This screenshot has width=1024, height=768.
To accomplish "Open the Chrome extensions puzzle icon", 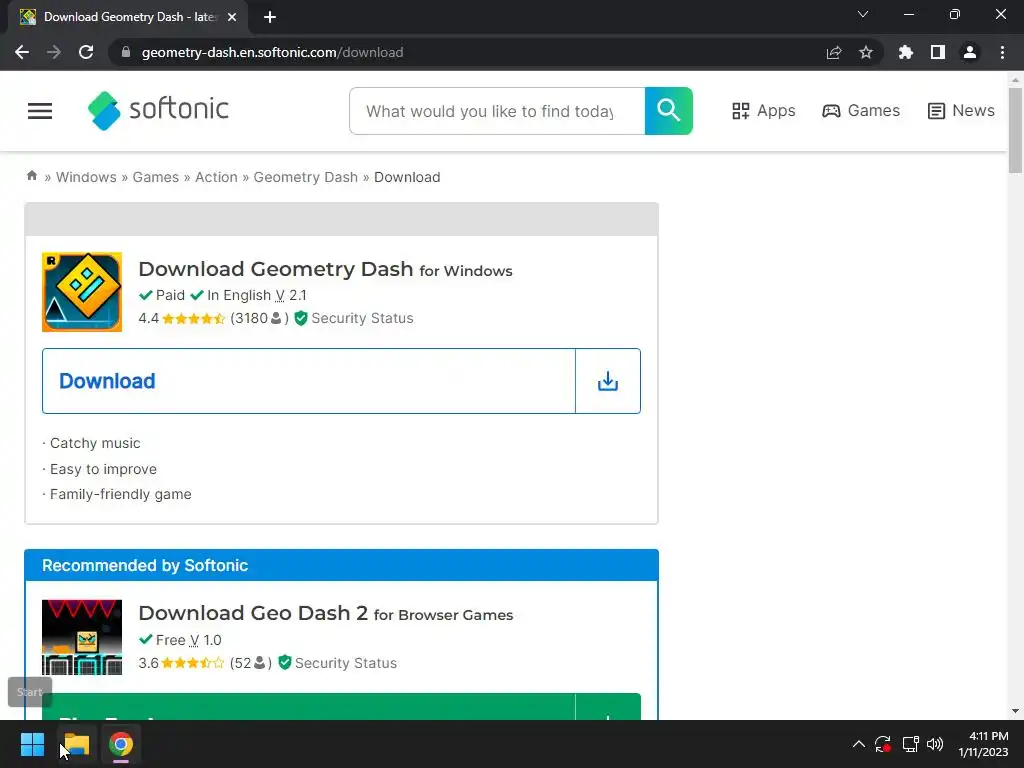I will point(906,52).
